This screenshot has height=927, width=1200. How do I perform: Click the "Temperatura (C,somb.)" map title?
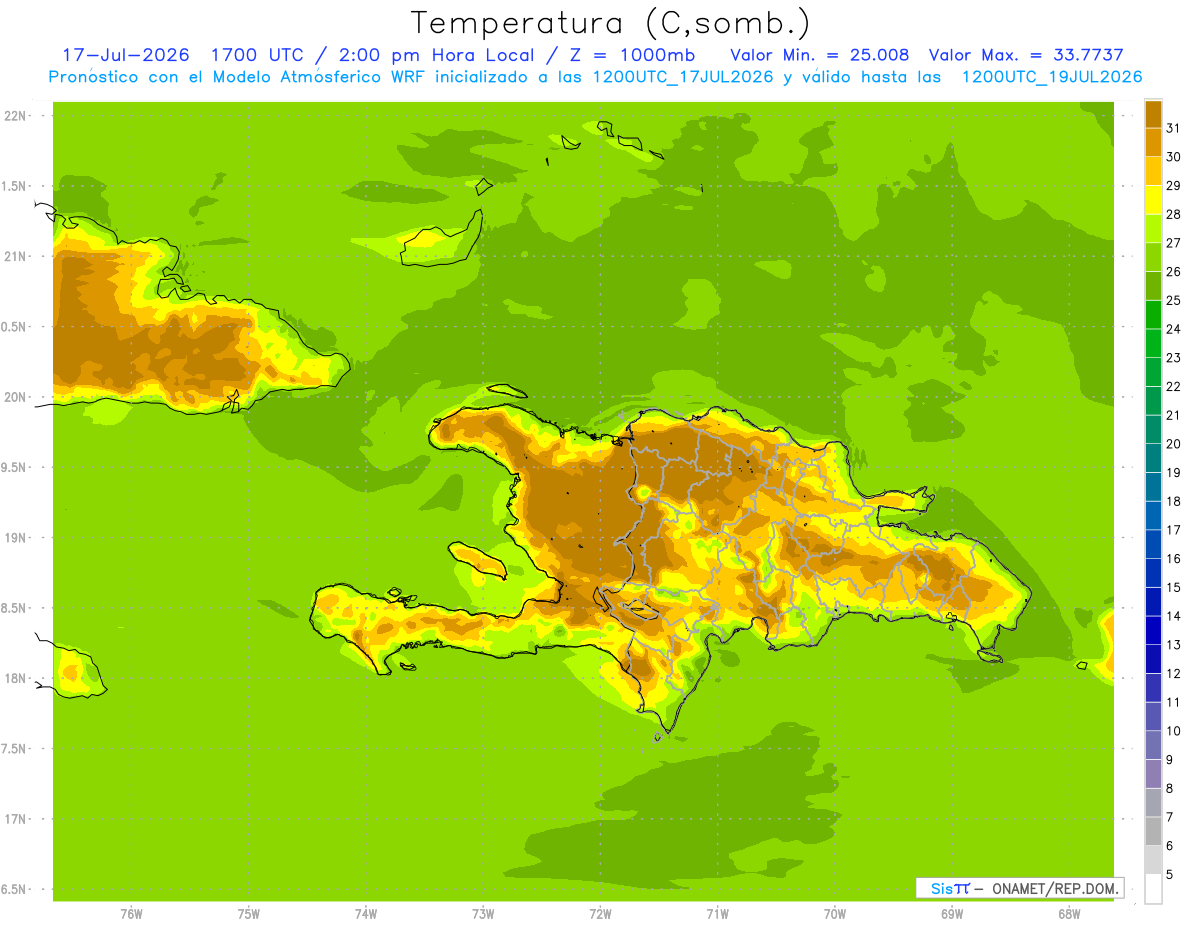tap(609, 22)
